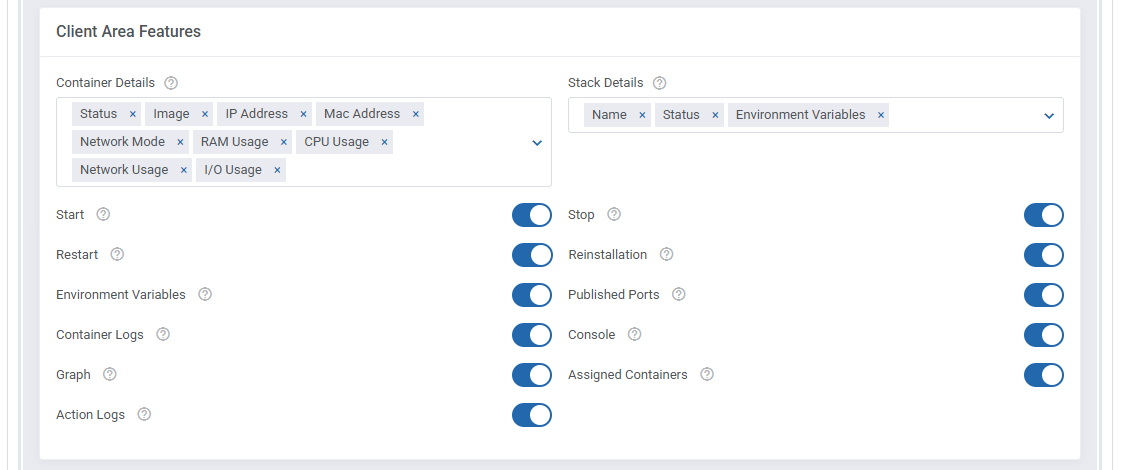This screenshot has height=470, width=1121.
Task: Disable the Start toggle
Action: pyautogui.click(x=532, y=215)
